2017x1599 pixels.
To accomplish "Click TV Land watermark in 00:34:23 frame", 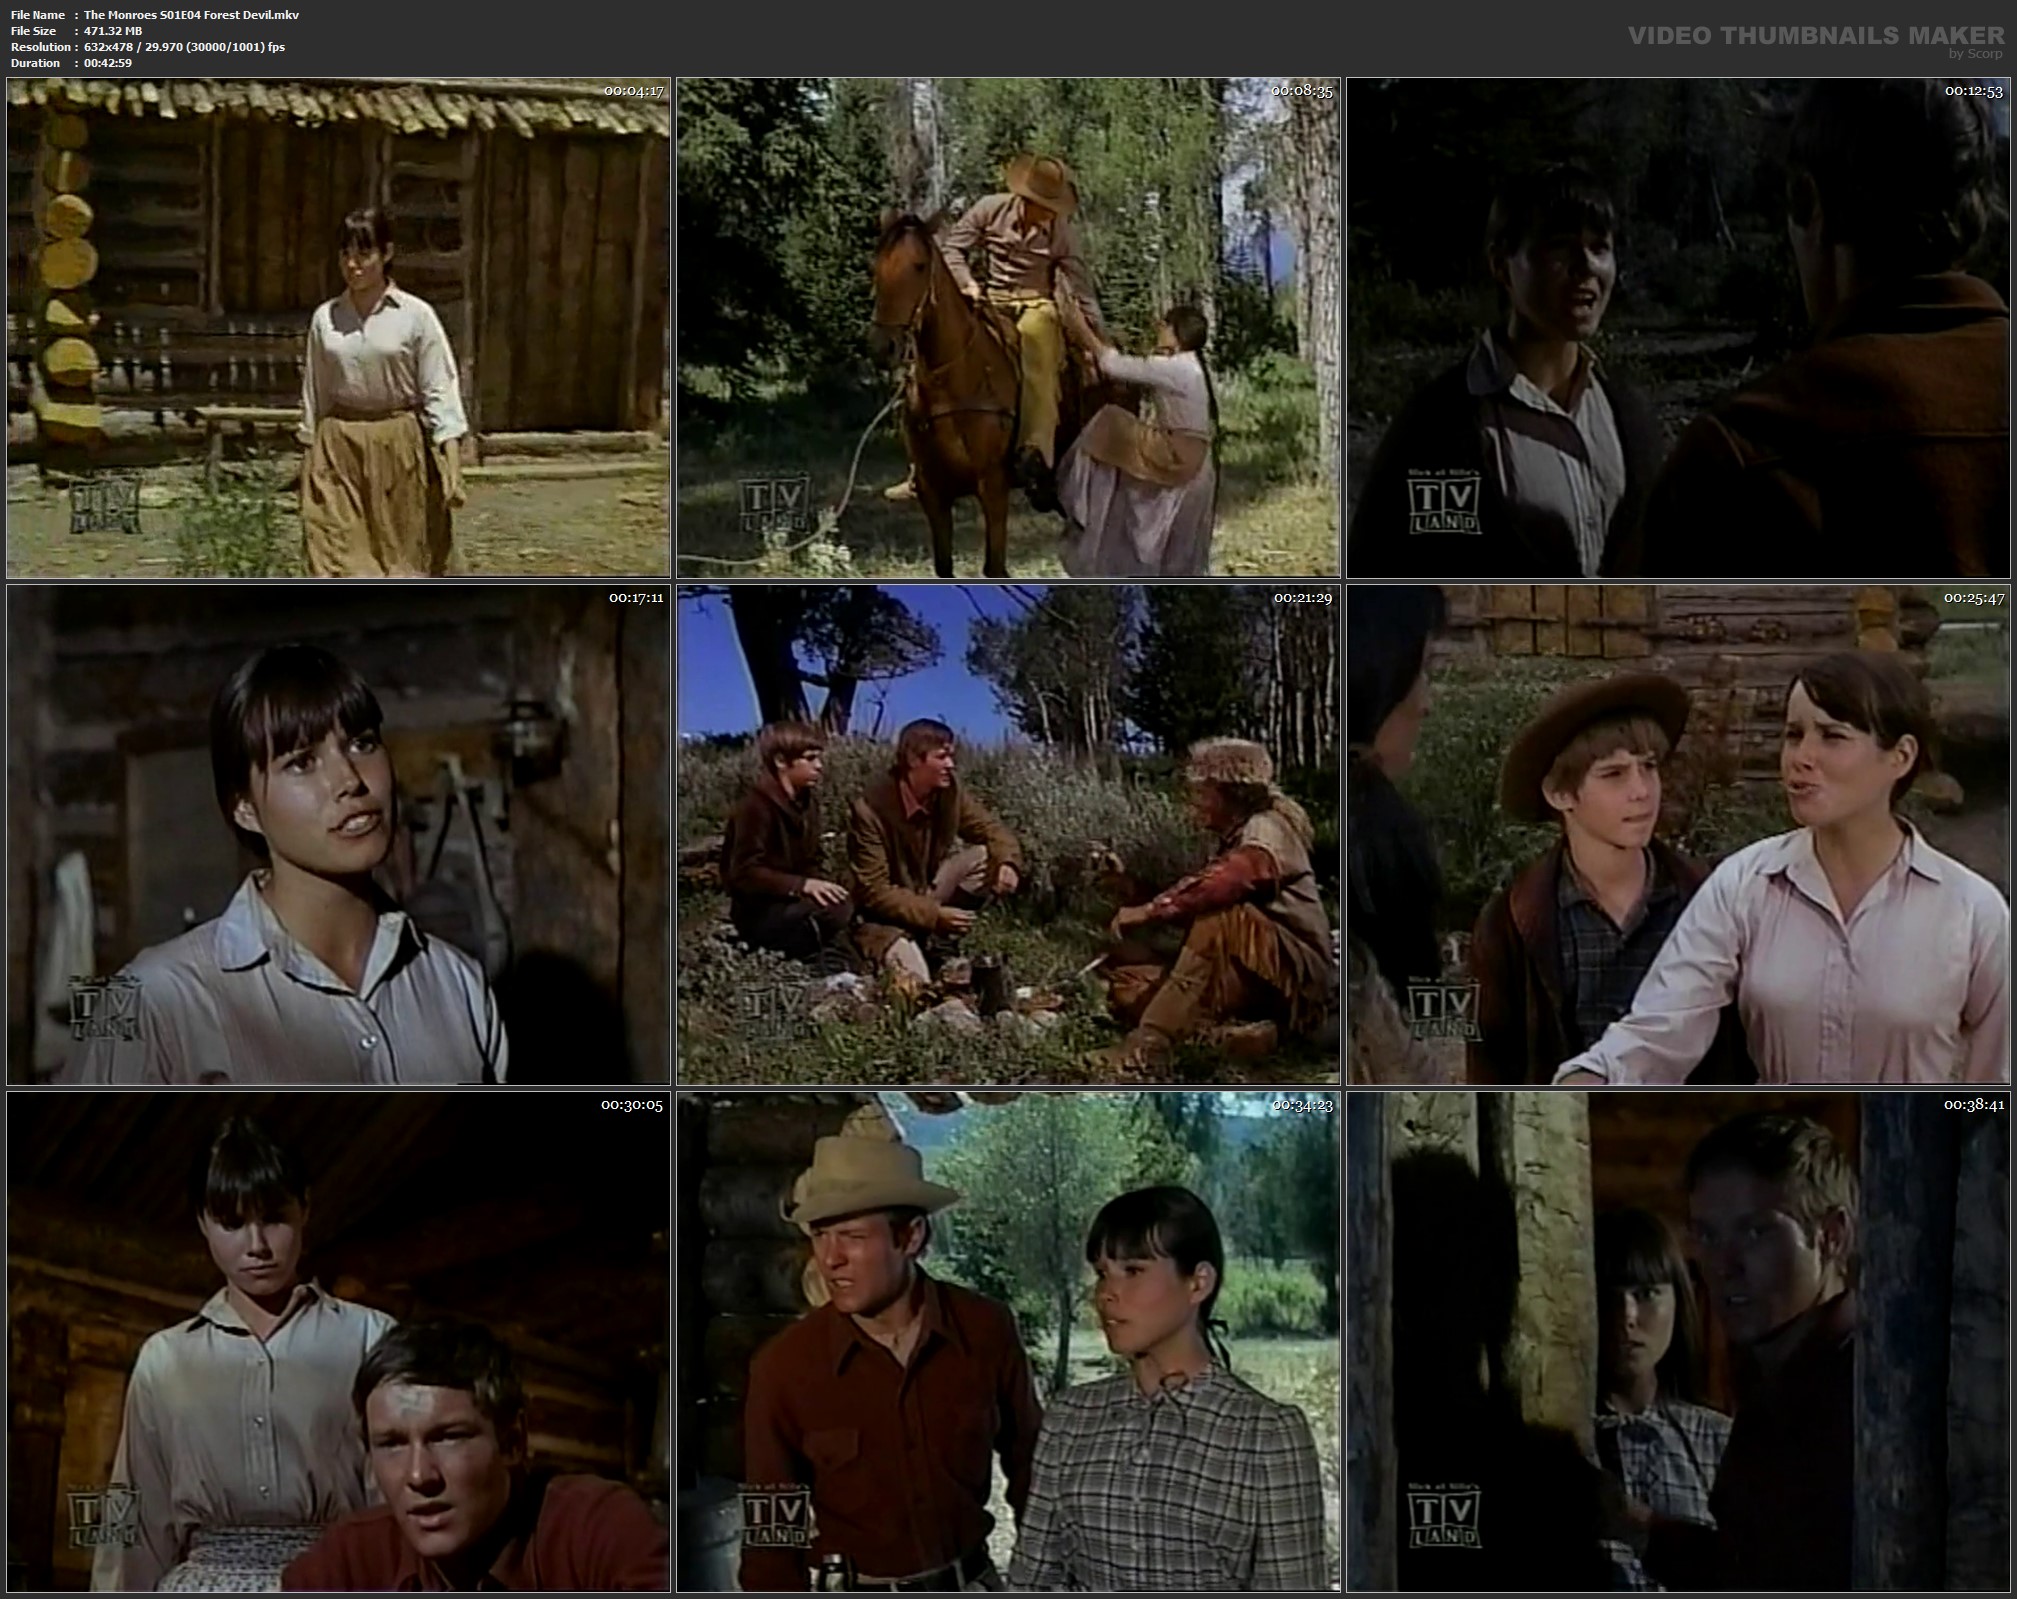I will [774, 1519].
